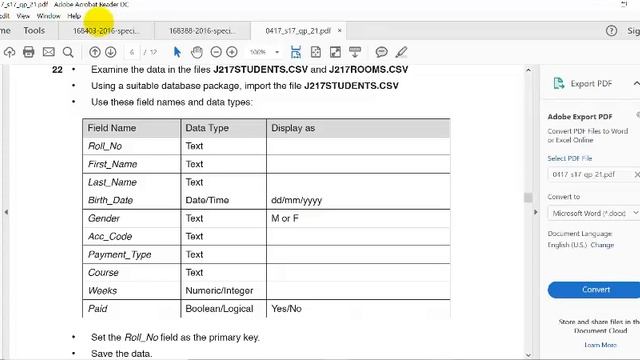Activate the Hand pan tool

[197, 52]
